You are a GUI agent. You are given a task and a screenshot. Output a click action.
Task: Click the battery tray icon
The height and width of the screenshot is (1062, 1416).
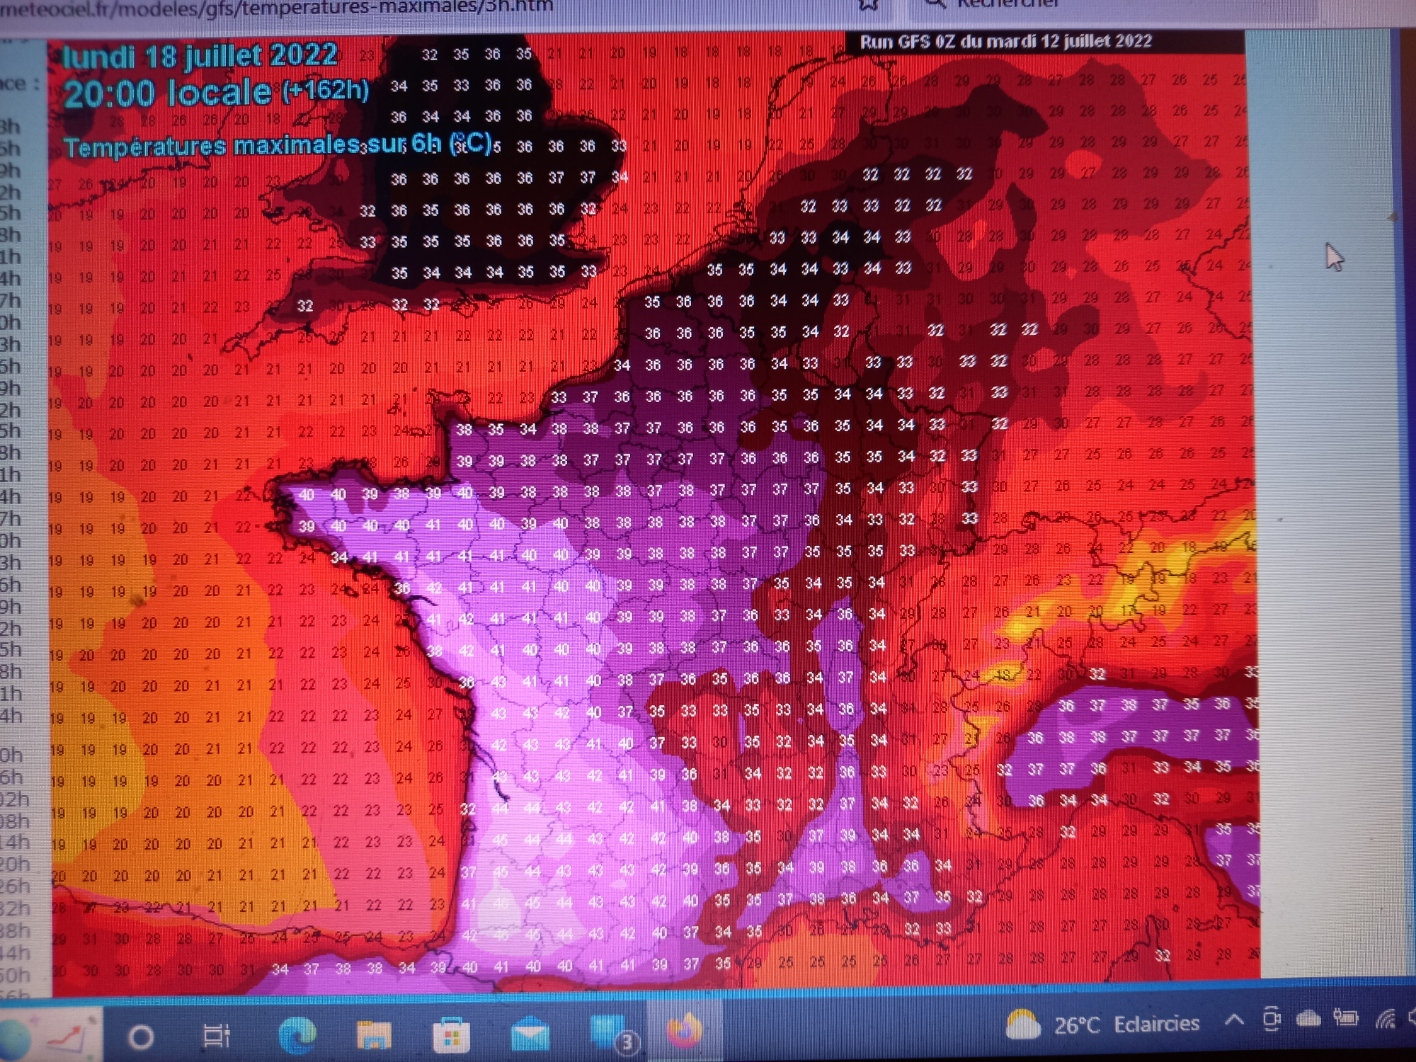(1346, 1018)
